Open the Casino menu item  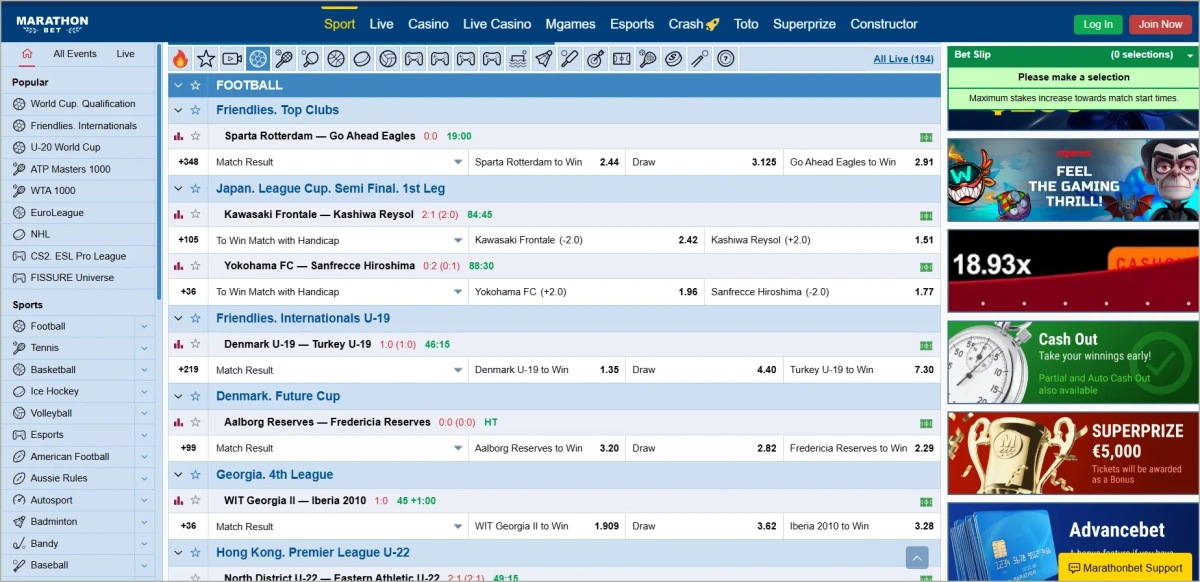click(x=428, y=23)
